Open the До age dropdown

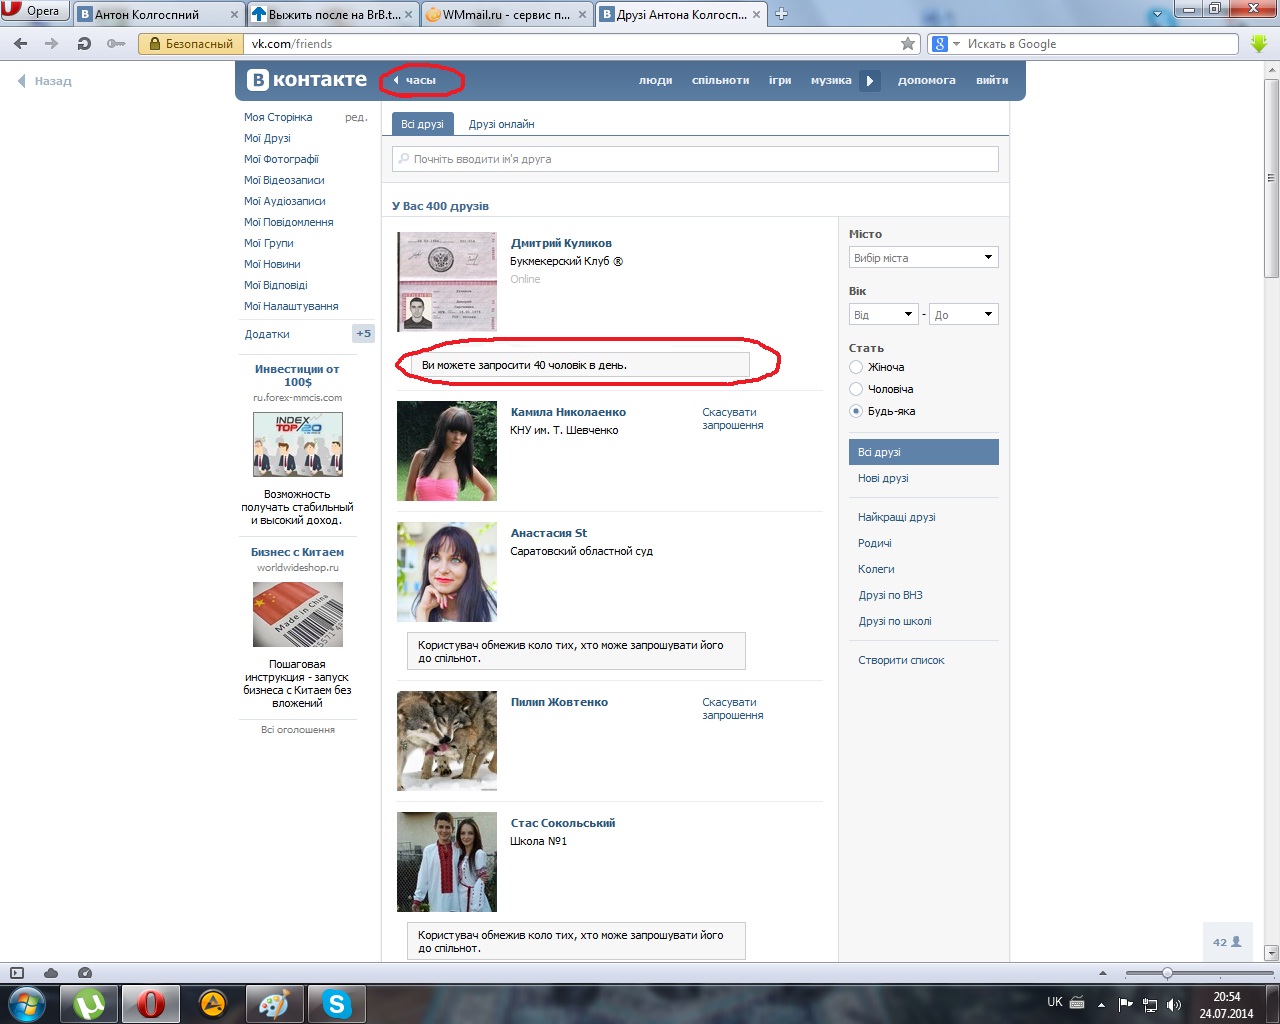click(964, 315)
